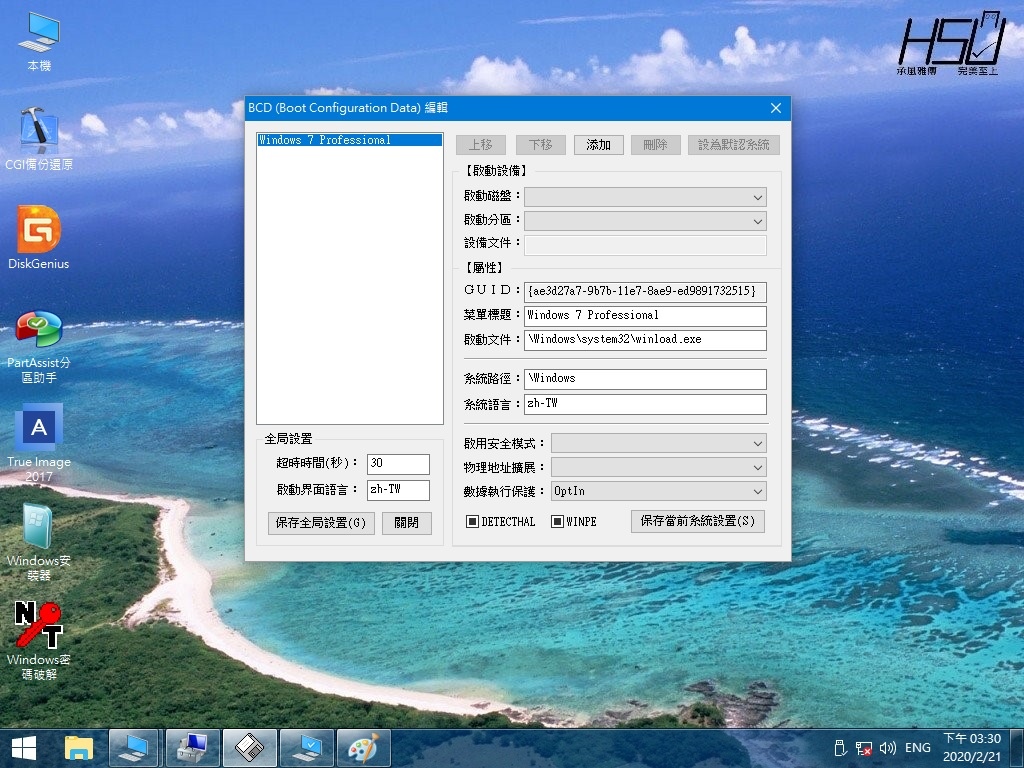Click the 添加 button

599,145
